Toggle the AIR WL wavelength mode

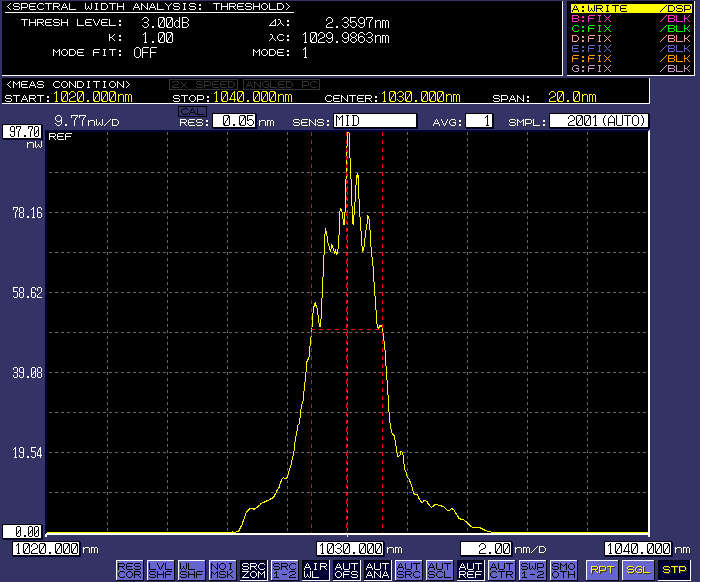click(x=315, y=570)
